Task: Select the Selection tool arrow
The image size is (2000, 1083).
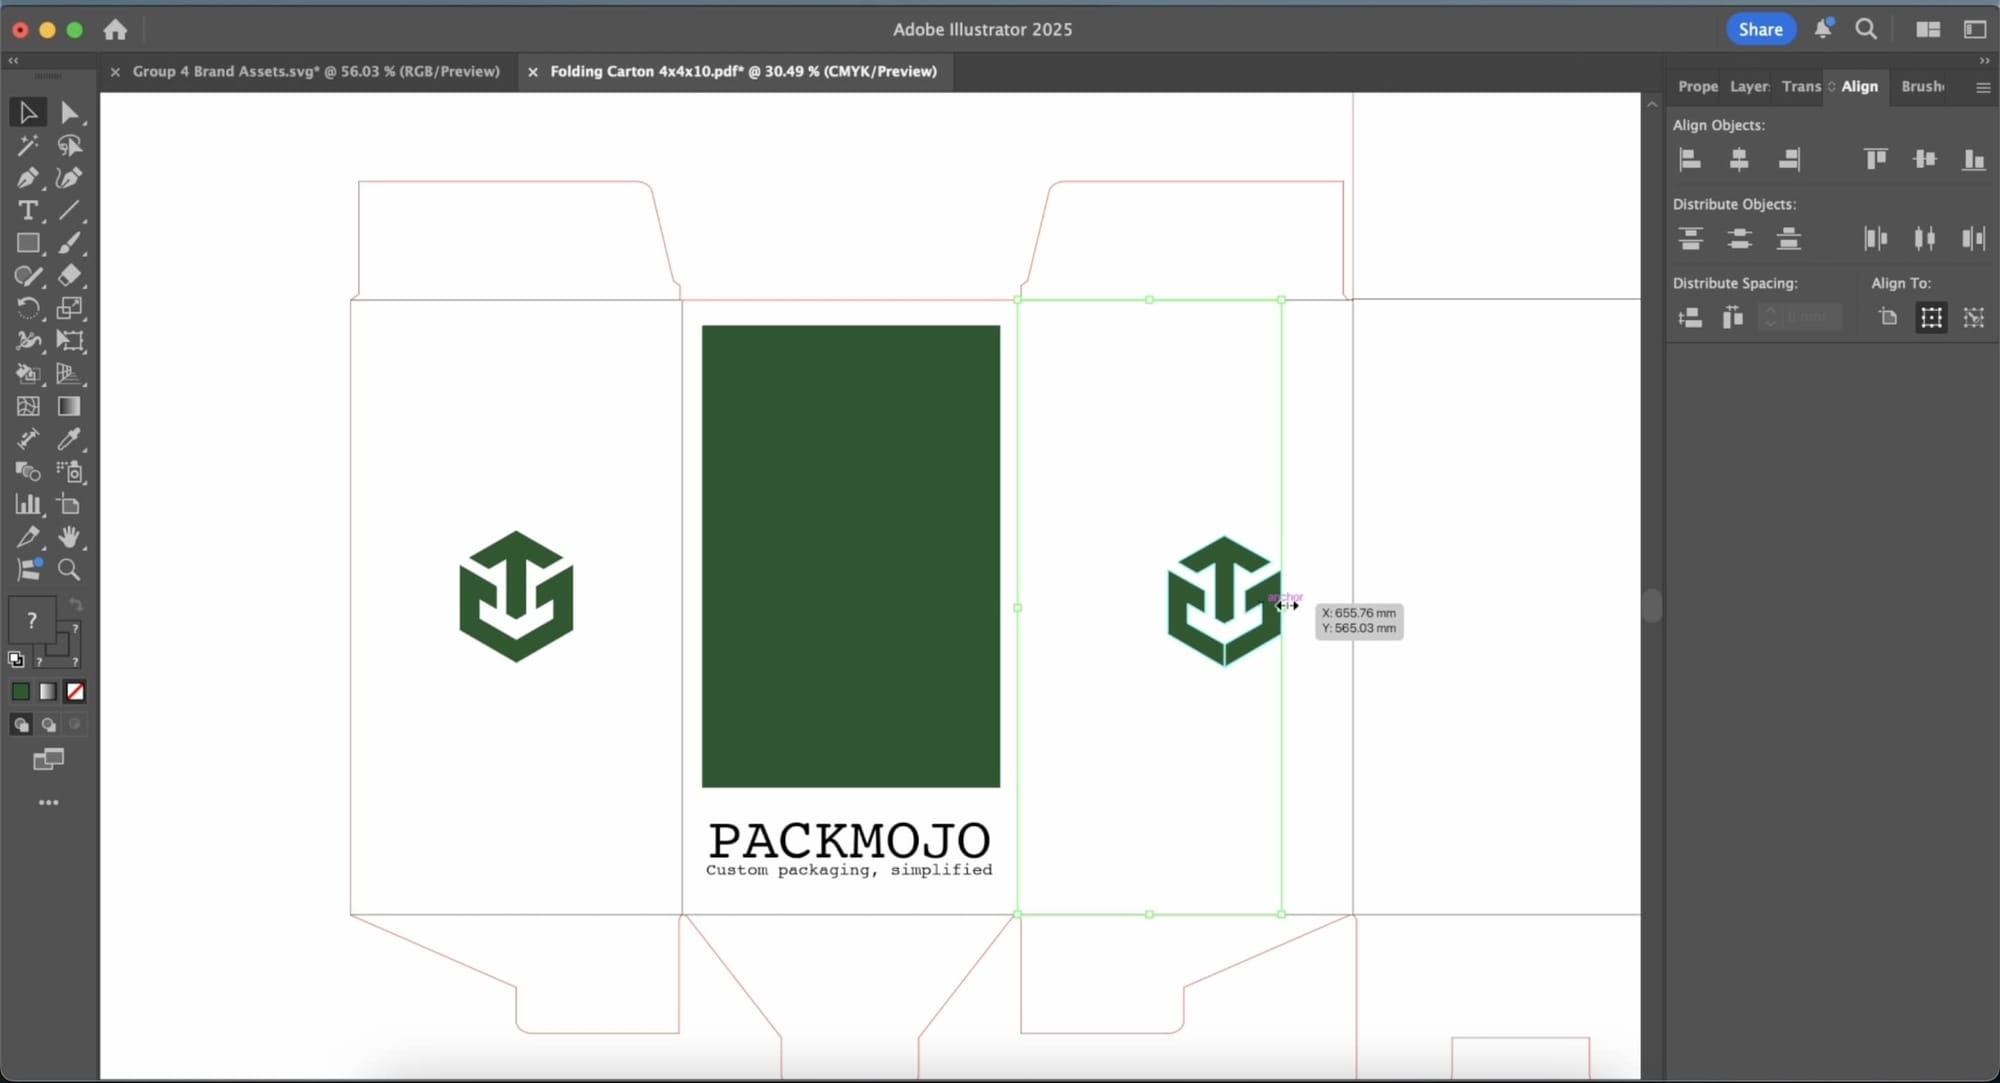Action: (x=28, y=113)
